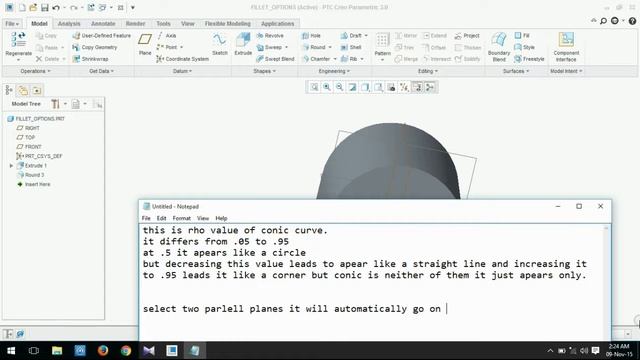This screenshot has height=360, width=640.
Task: Open the Format menu in Notepad
Action: coord(182,218)
